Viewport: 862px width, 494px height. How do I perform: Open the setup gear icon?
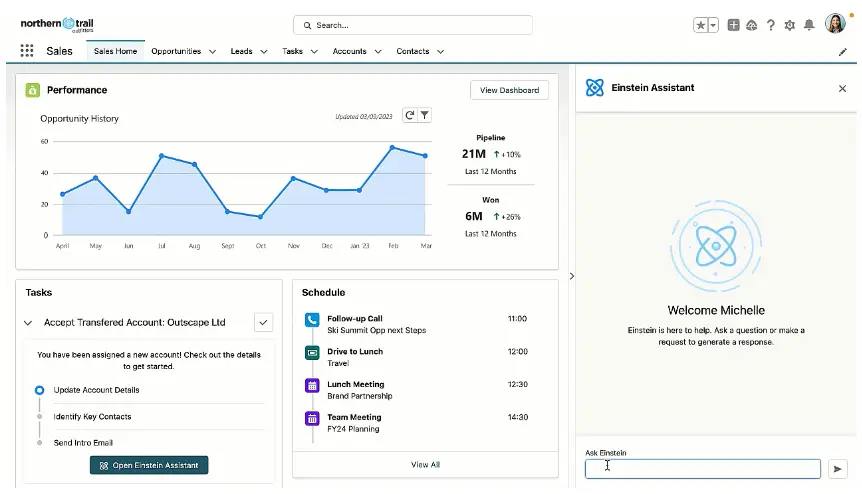[790, 25]
